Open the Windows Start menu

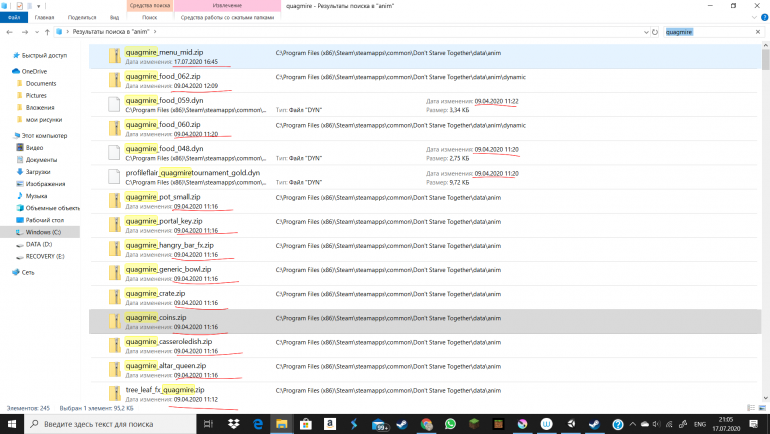pyautogui.click(x=9, y=425)
